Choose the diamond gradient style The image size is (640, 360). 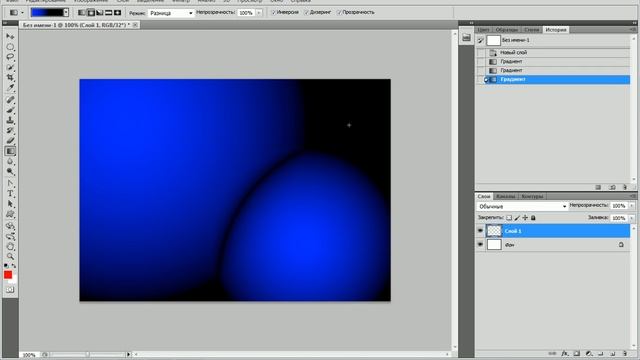click(x=118, y=13)
